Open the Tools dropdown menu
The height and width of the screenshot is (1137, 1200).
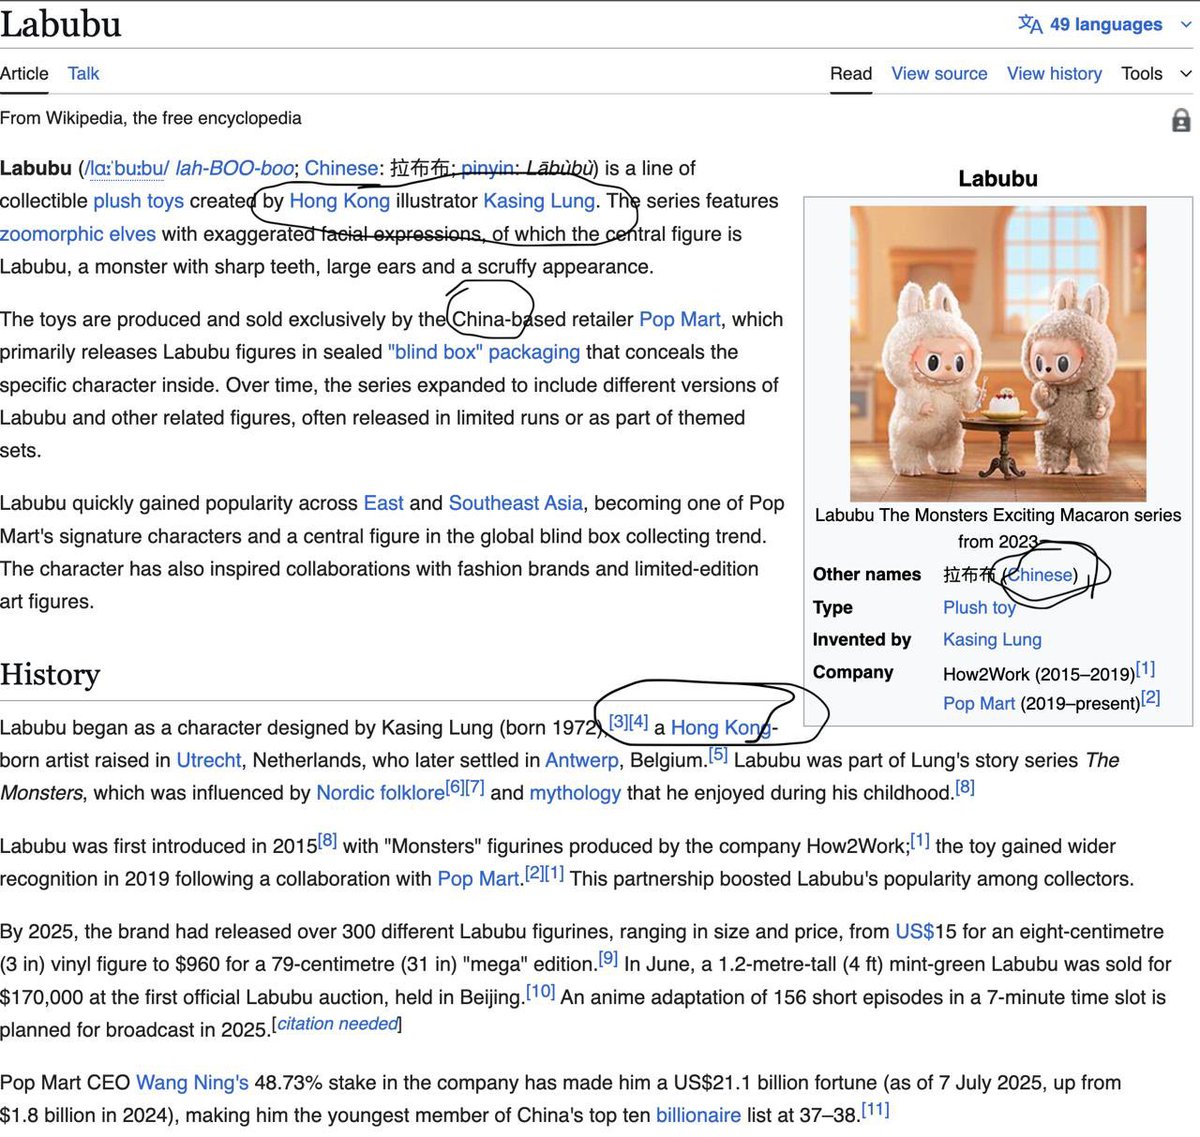[x=1156, y=73]
